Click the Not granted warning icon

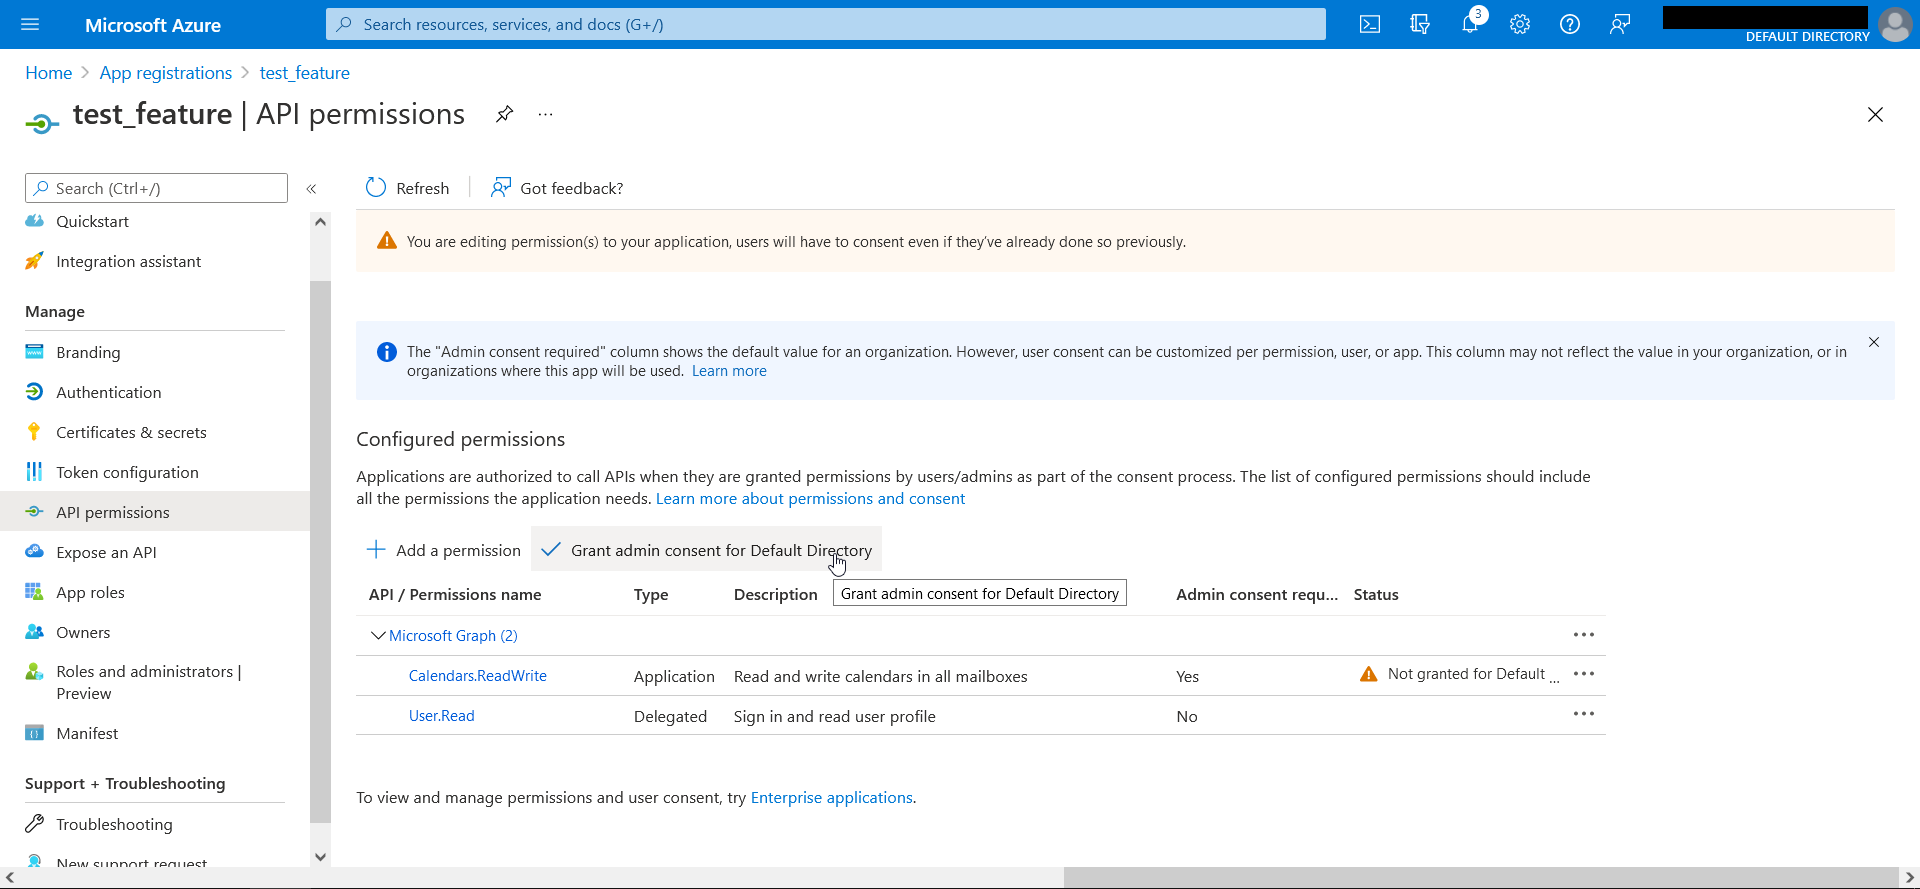tap(1369, 674)
